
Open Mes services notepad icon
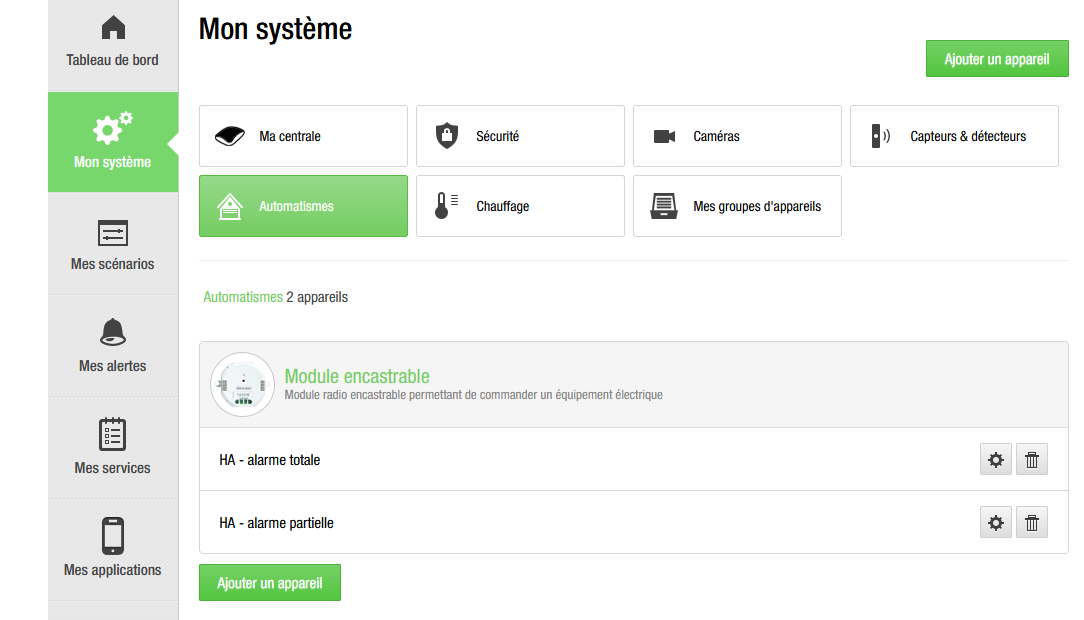[113, 434]
